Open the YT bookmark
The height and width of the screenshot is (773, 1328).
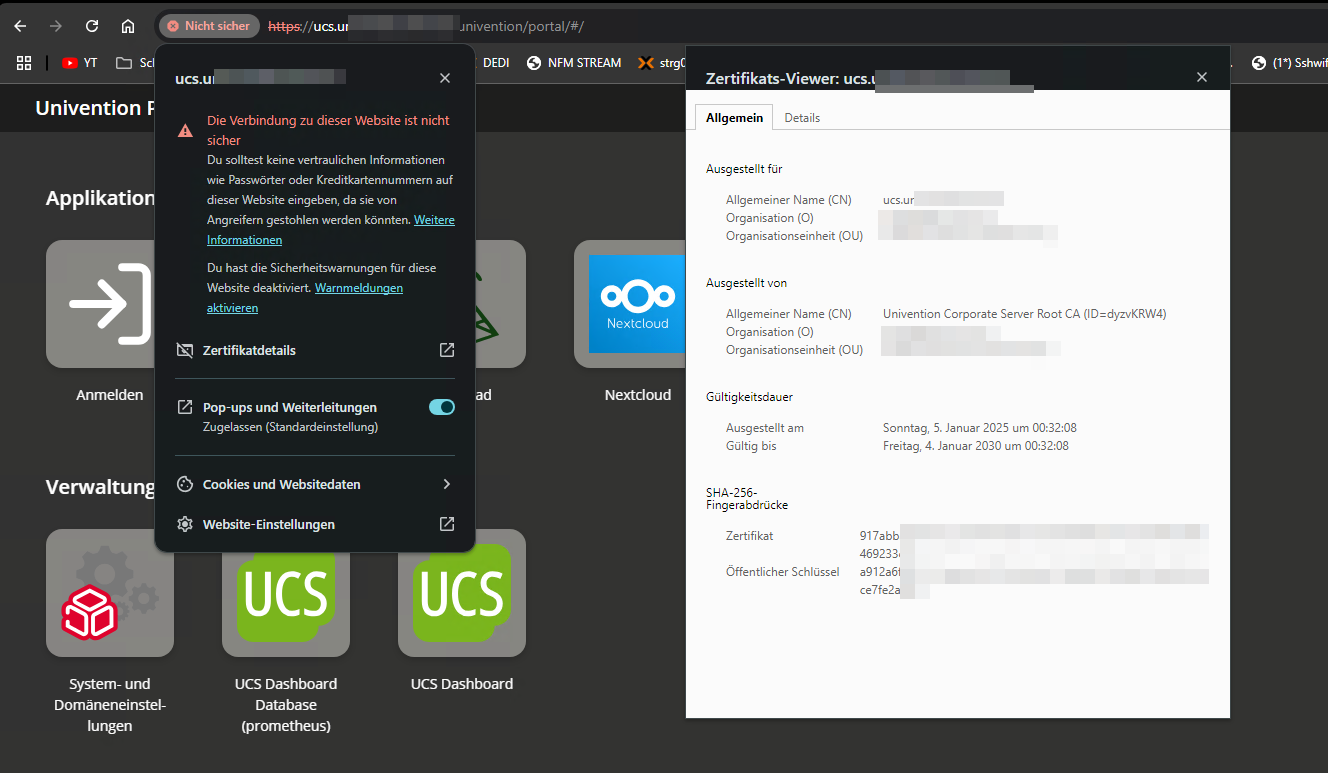click(80, 62)
